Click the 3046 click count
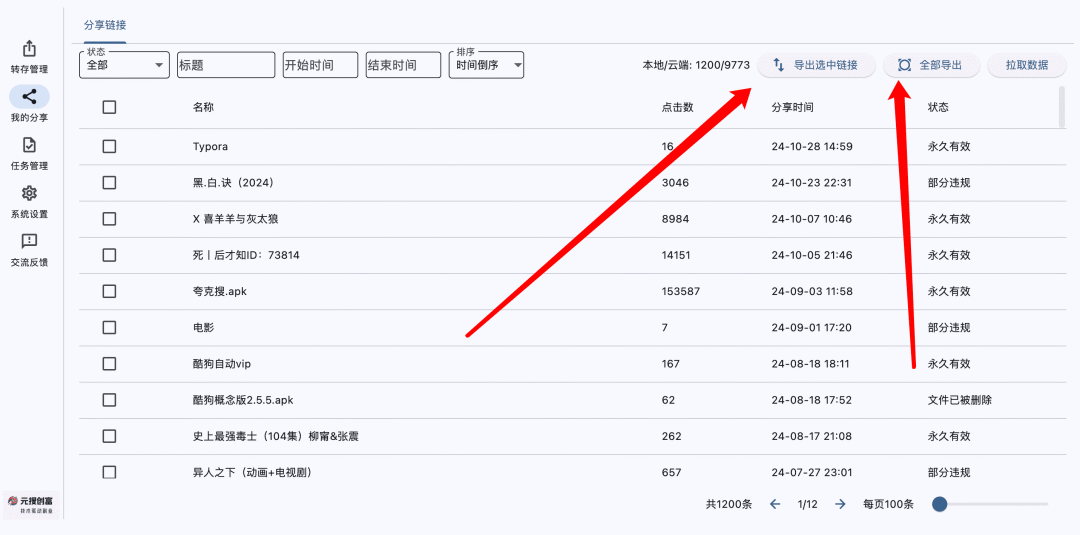The width and height of the screenshot is (1080, 535). tap(675, 182)
